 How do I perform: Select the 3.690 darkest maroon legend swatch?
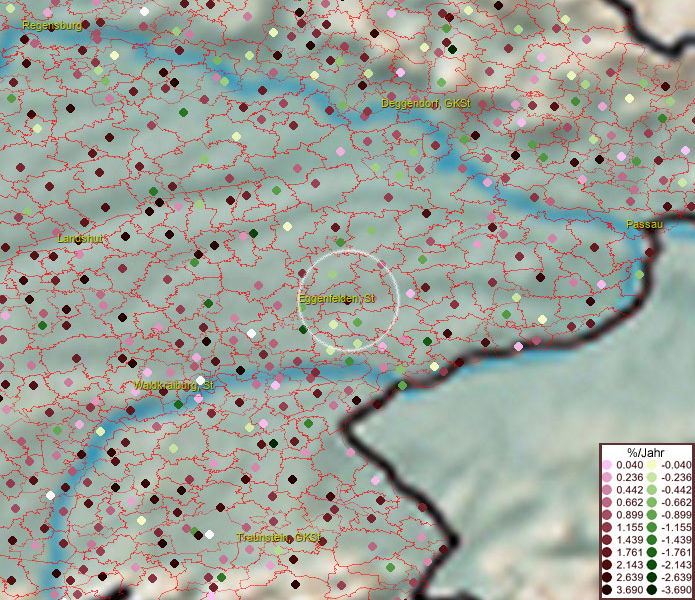click(607, 591)
